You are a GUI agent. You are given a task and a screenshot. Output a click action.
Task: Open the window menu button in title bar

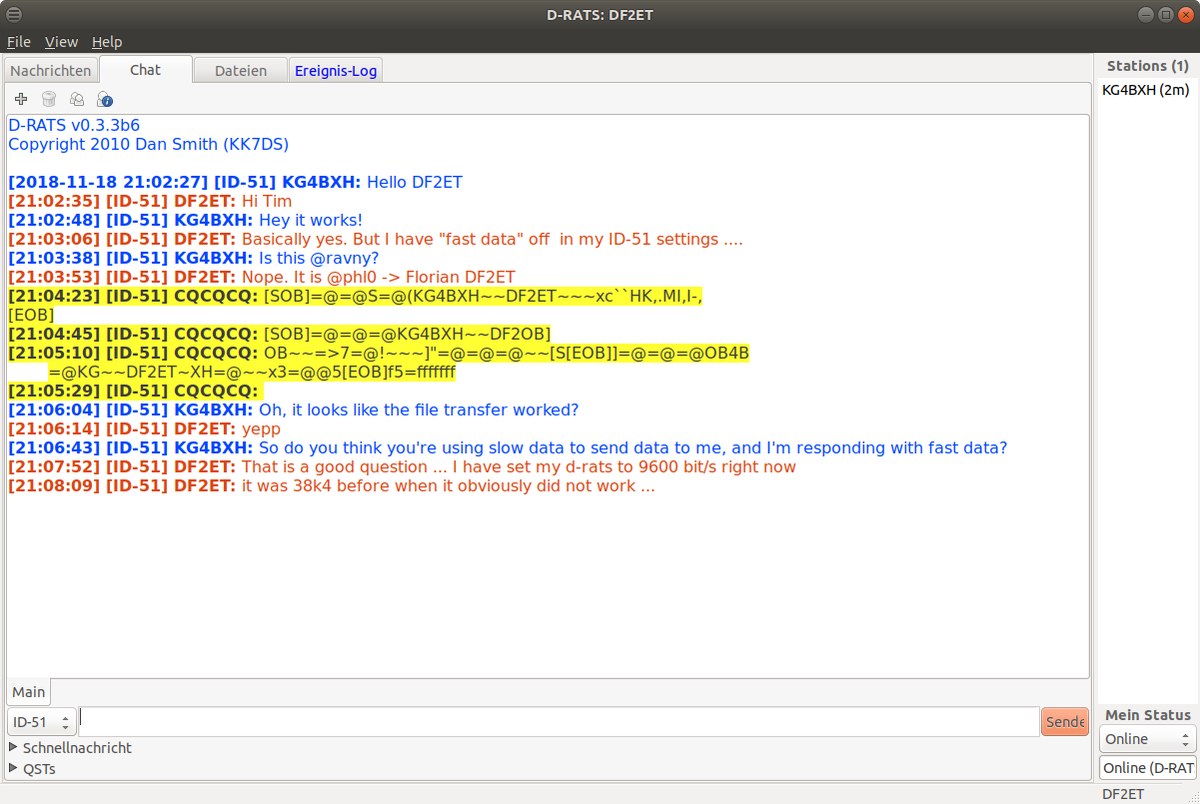(13, 14)
